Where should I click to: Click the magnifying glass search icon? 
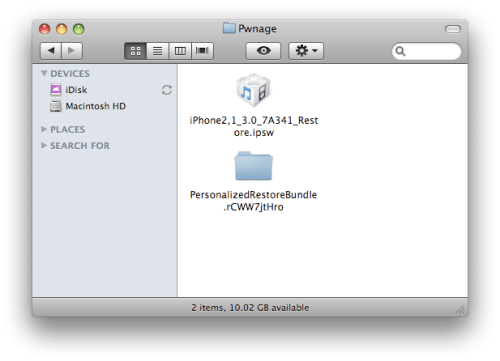tap(400, 51)
